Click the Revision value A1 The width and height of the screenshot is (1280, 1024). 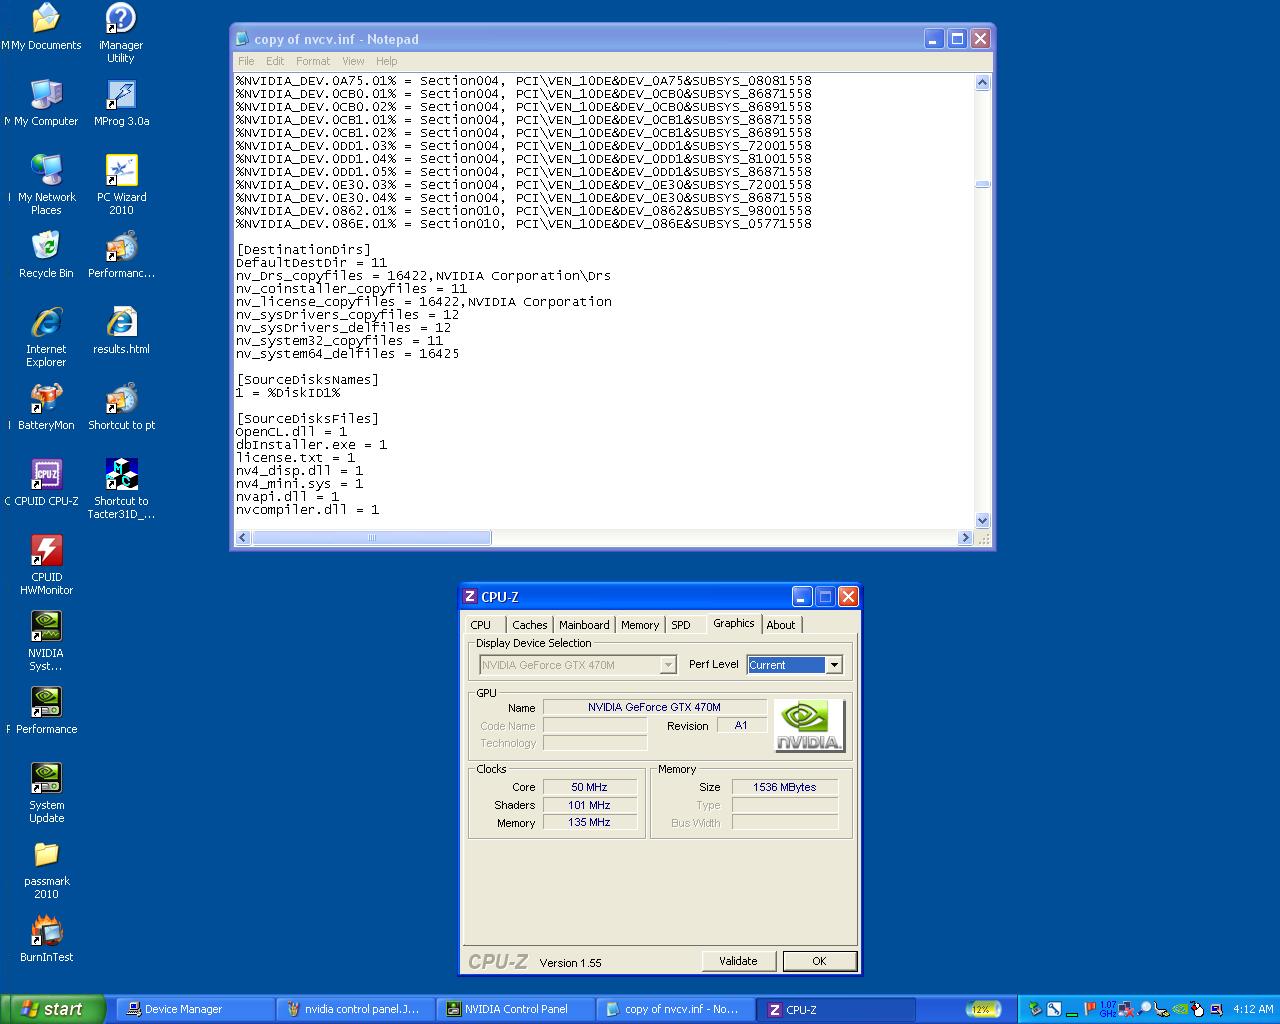741,725
